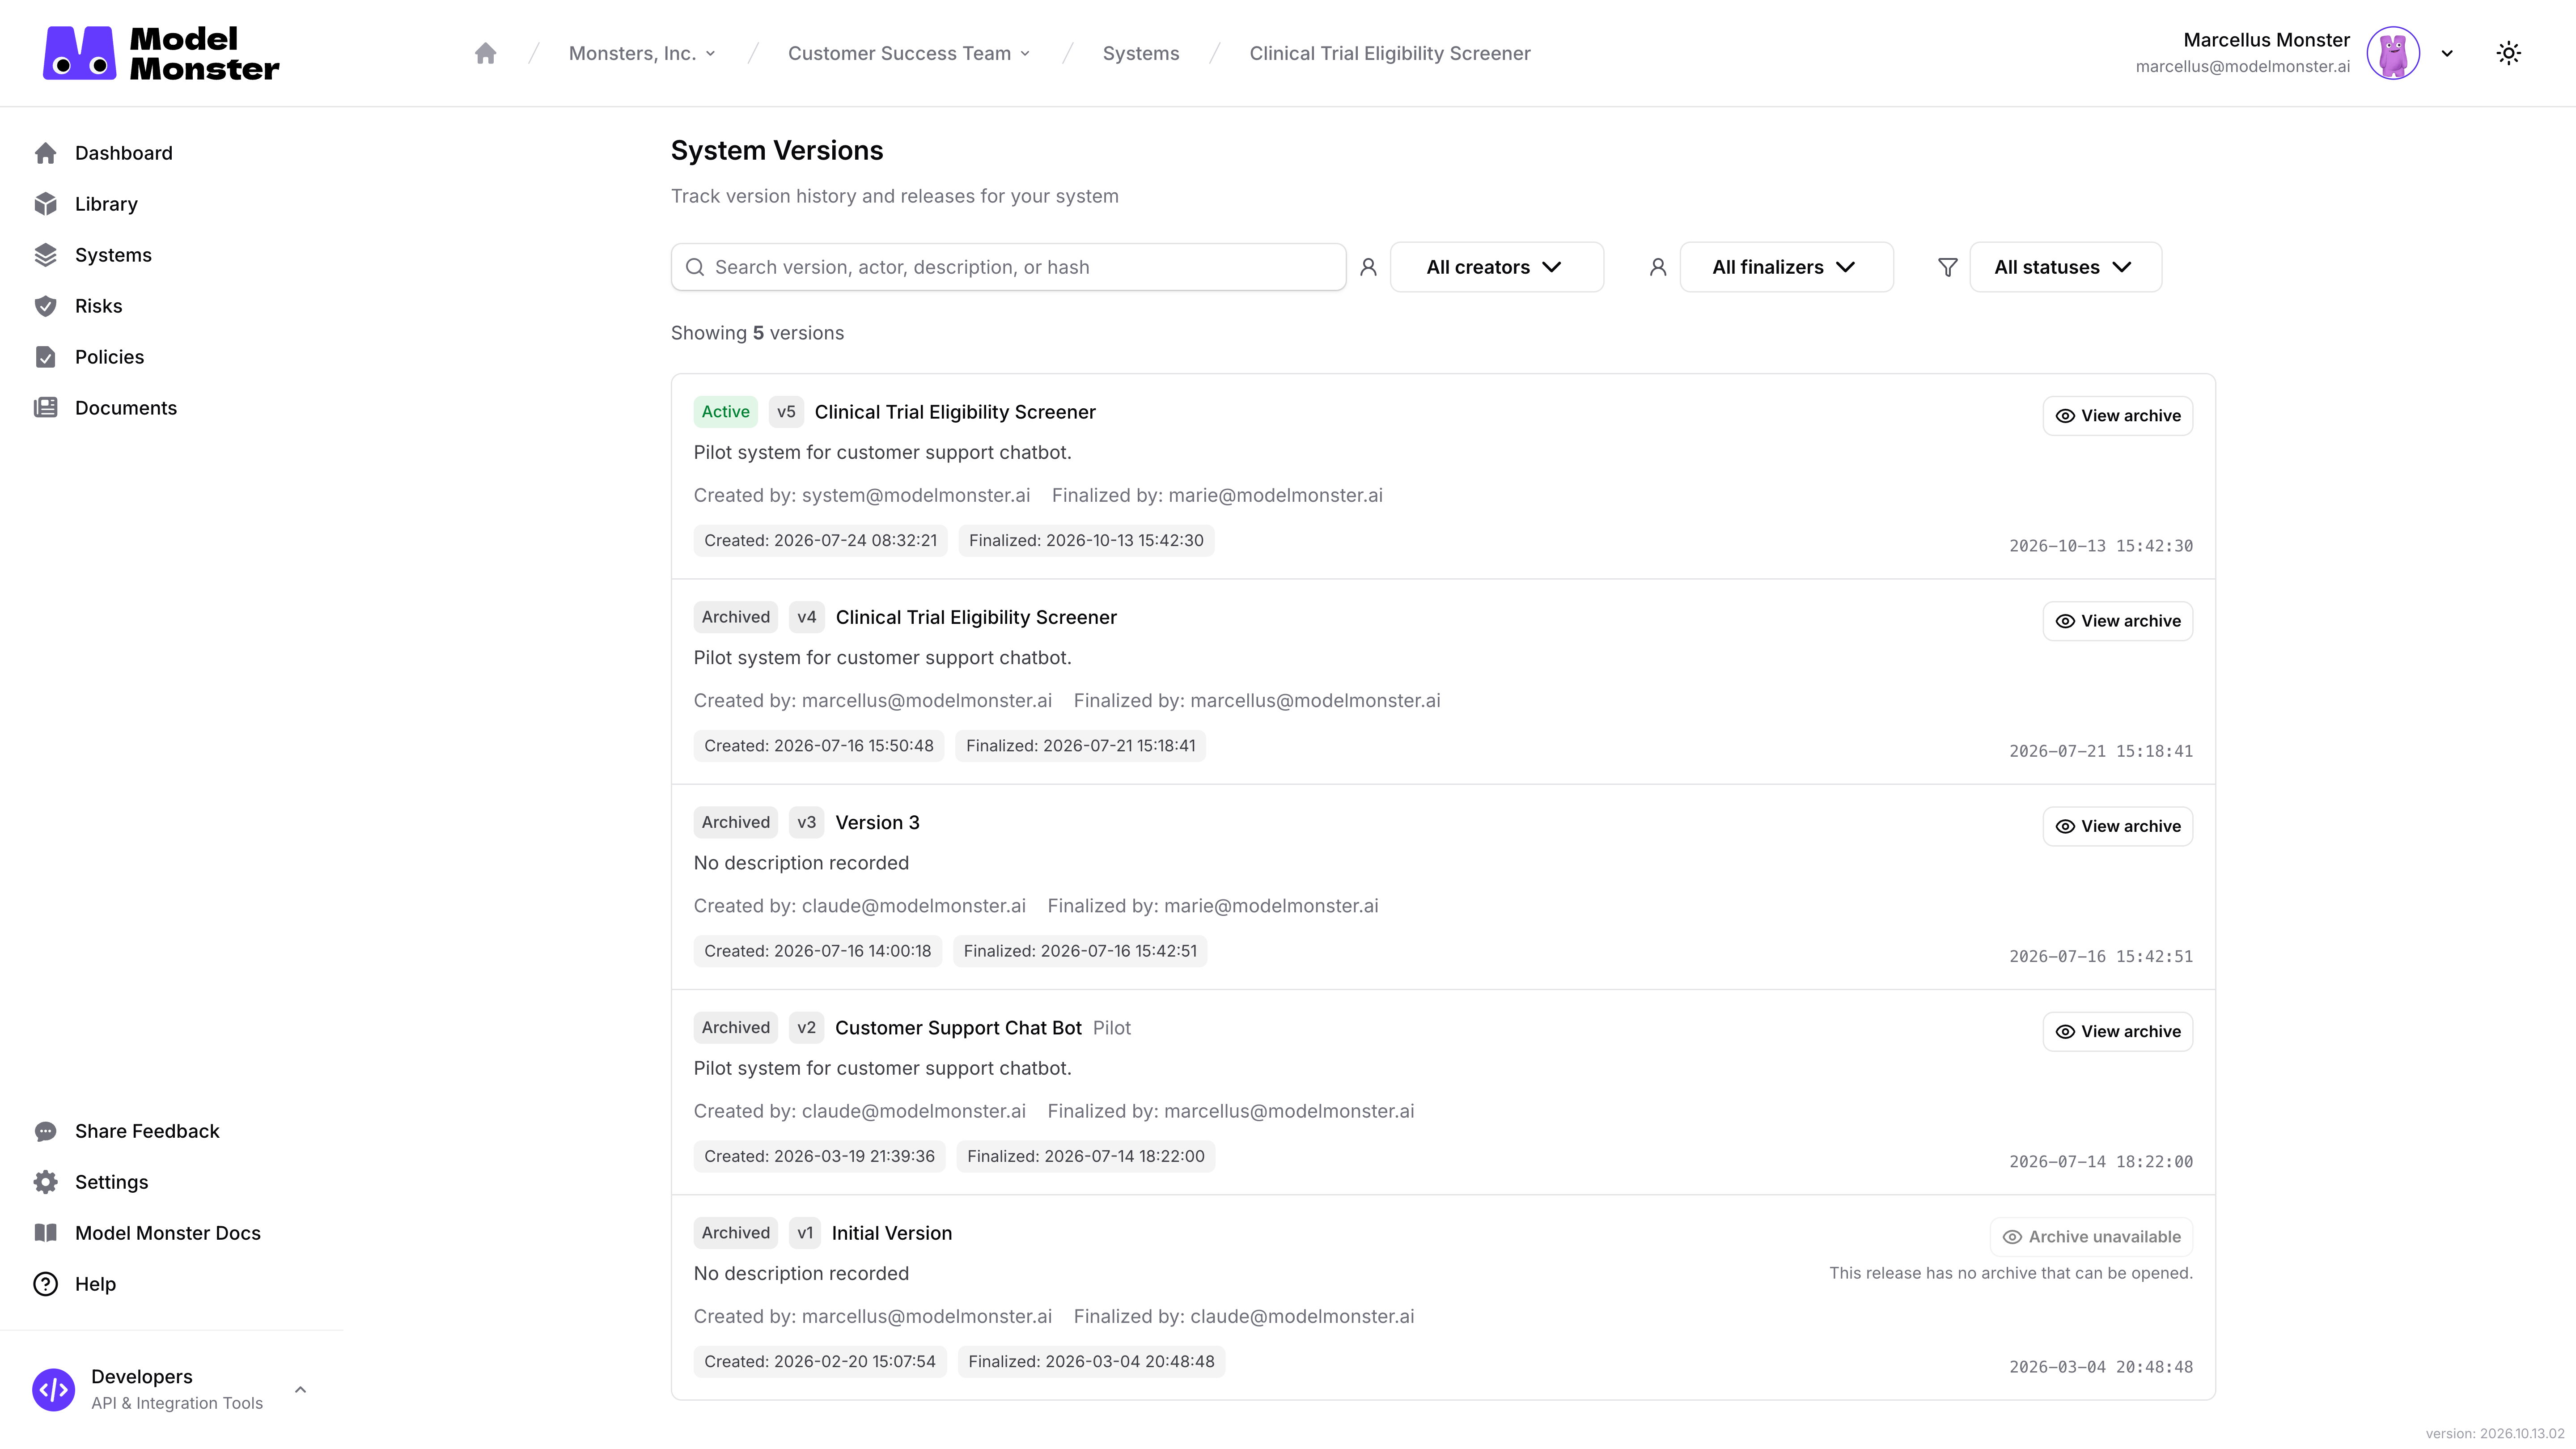Open the Dashboard sidebar icon
This screenshot has height=1449, width=2576.
pyautogui.click(x=46, y=153)
